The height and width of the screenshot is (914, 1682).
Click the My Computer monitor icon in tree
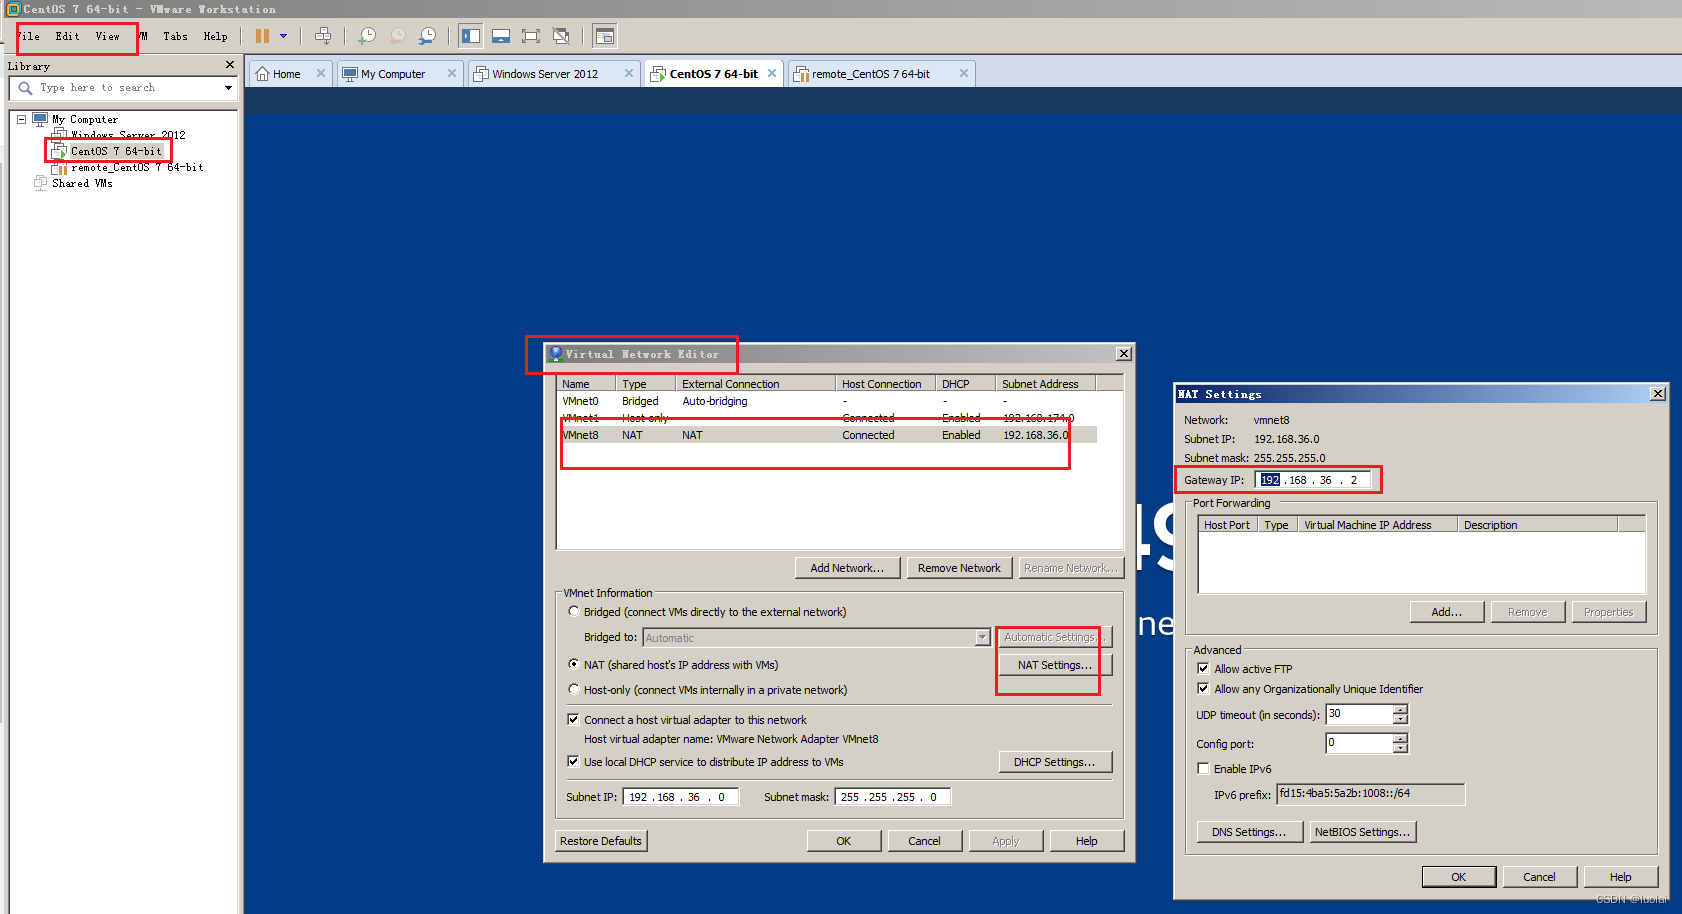[40, 119]
